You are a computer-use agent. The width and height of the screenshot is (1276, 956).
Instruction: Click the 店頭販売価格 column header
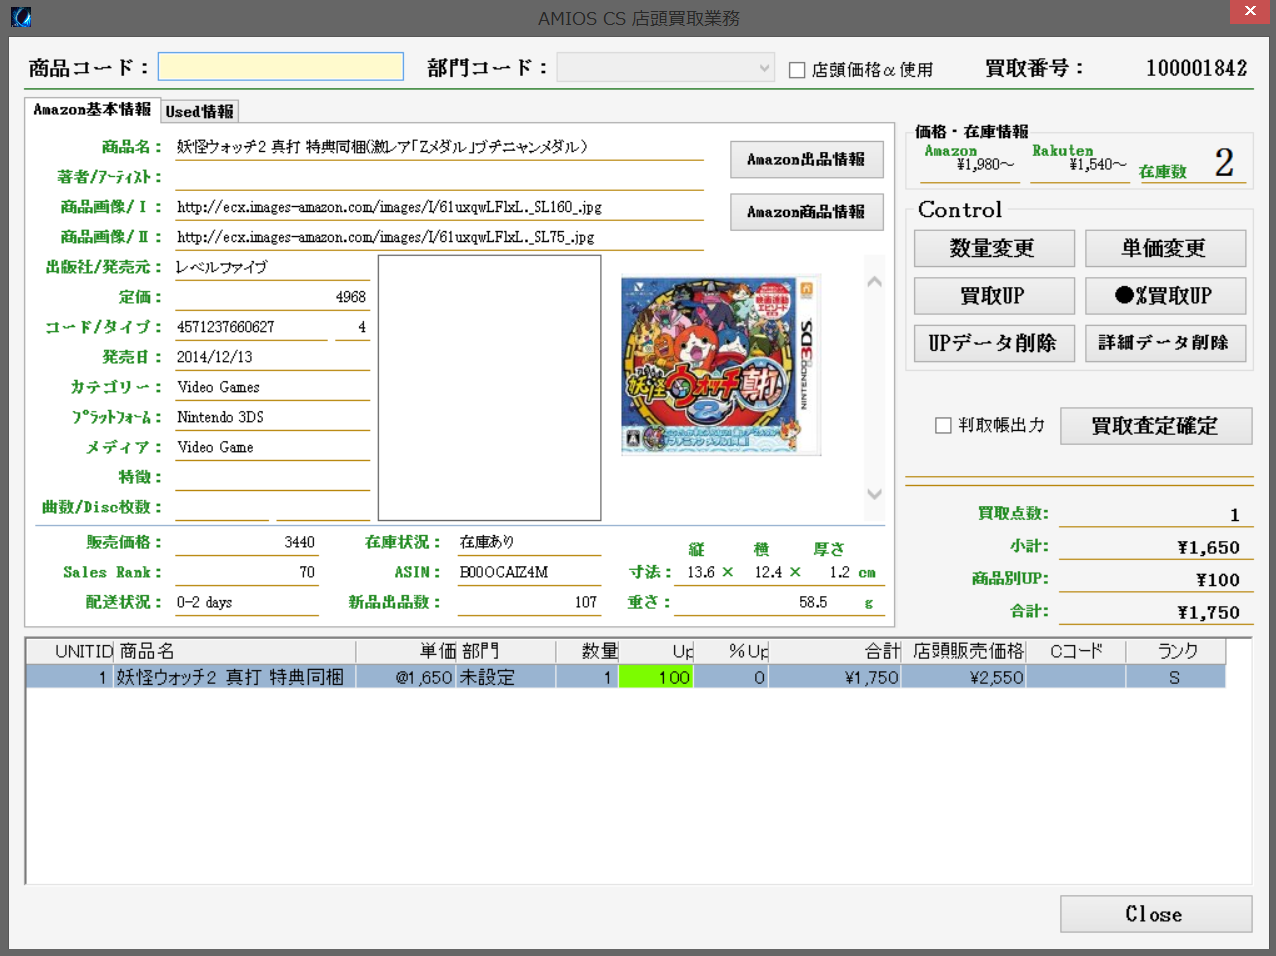pos(964,651)
